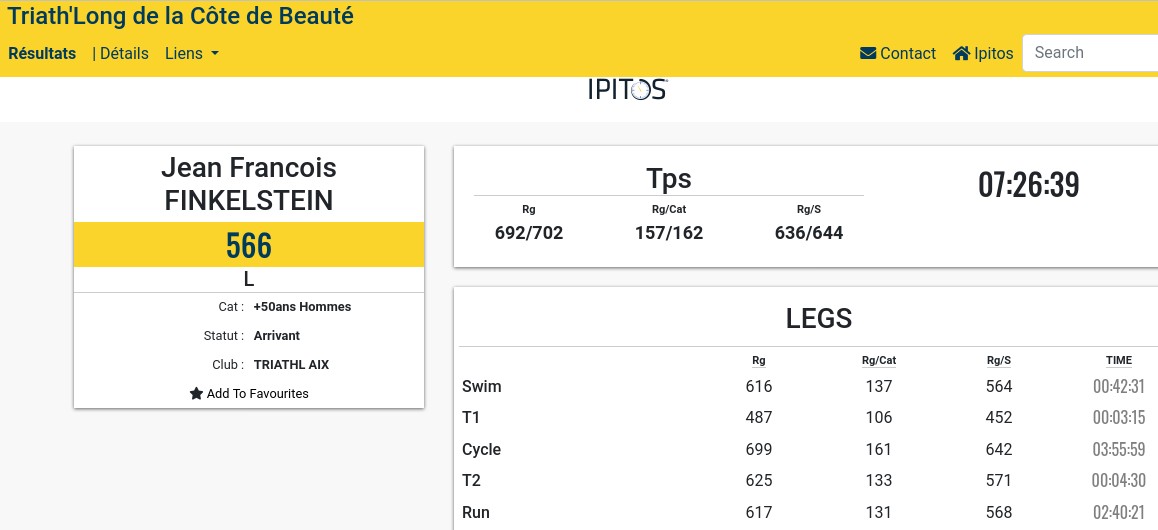Open the Liens menu
Screen dimensions: 1158x530
point(192,54)
